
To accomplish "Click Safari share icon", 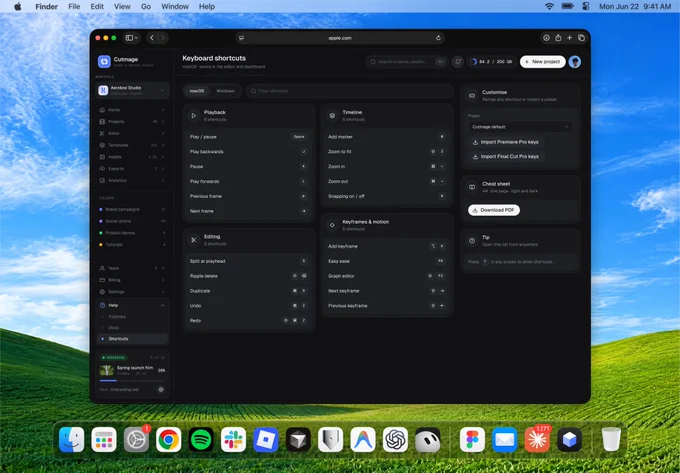I will point(558,38).
